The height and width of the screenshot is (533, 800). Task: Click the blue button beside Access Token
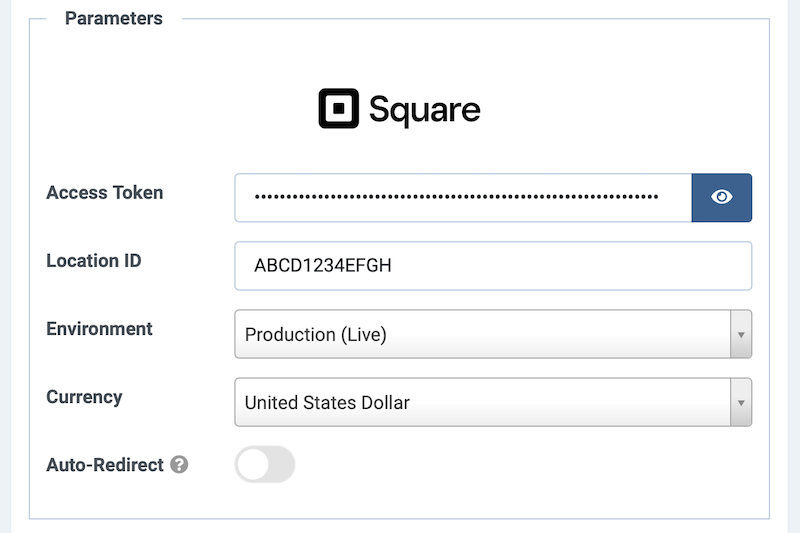click(x=722, y=197)
